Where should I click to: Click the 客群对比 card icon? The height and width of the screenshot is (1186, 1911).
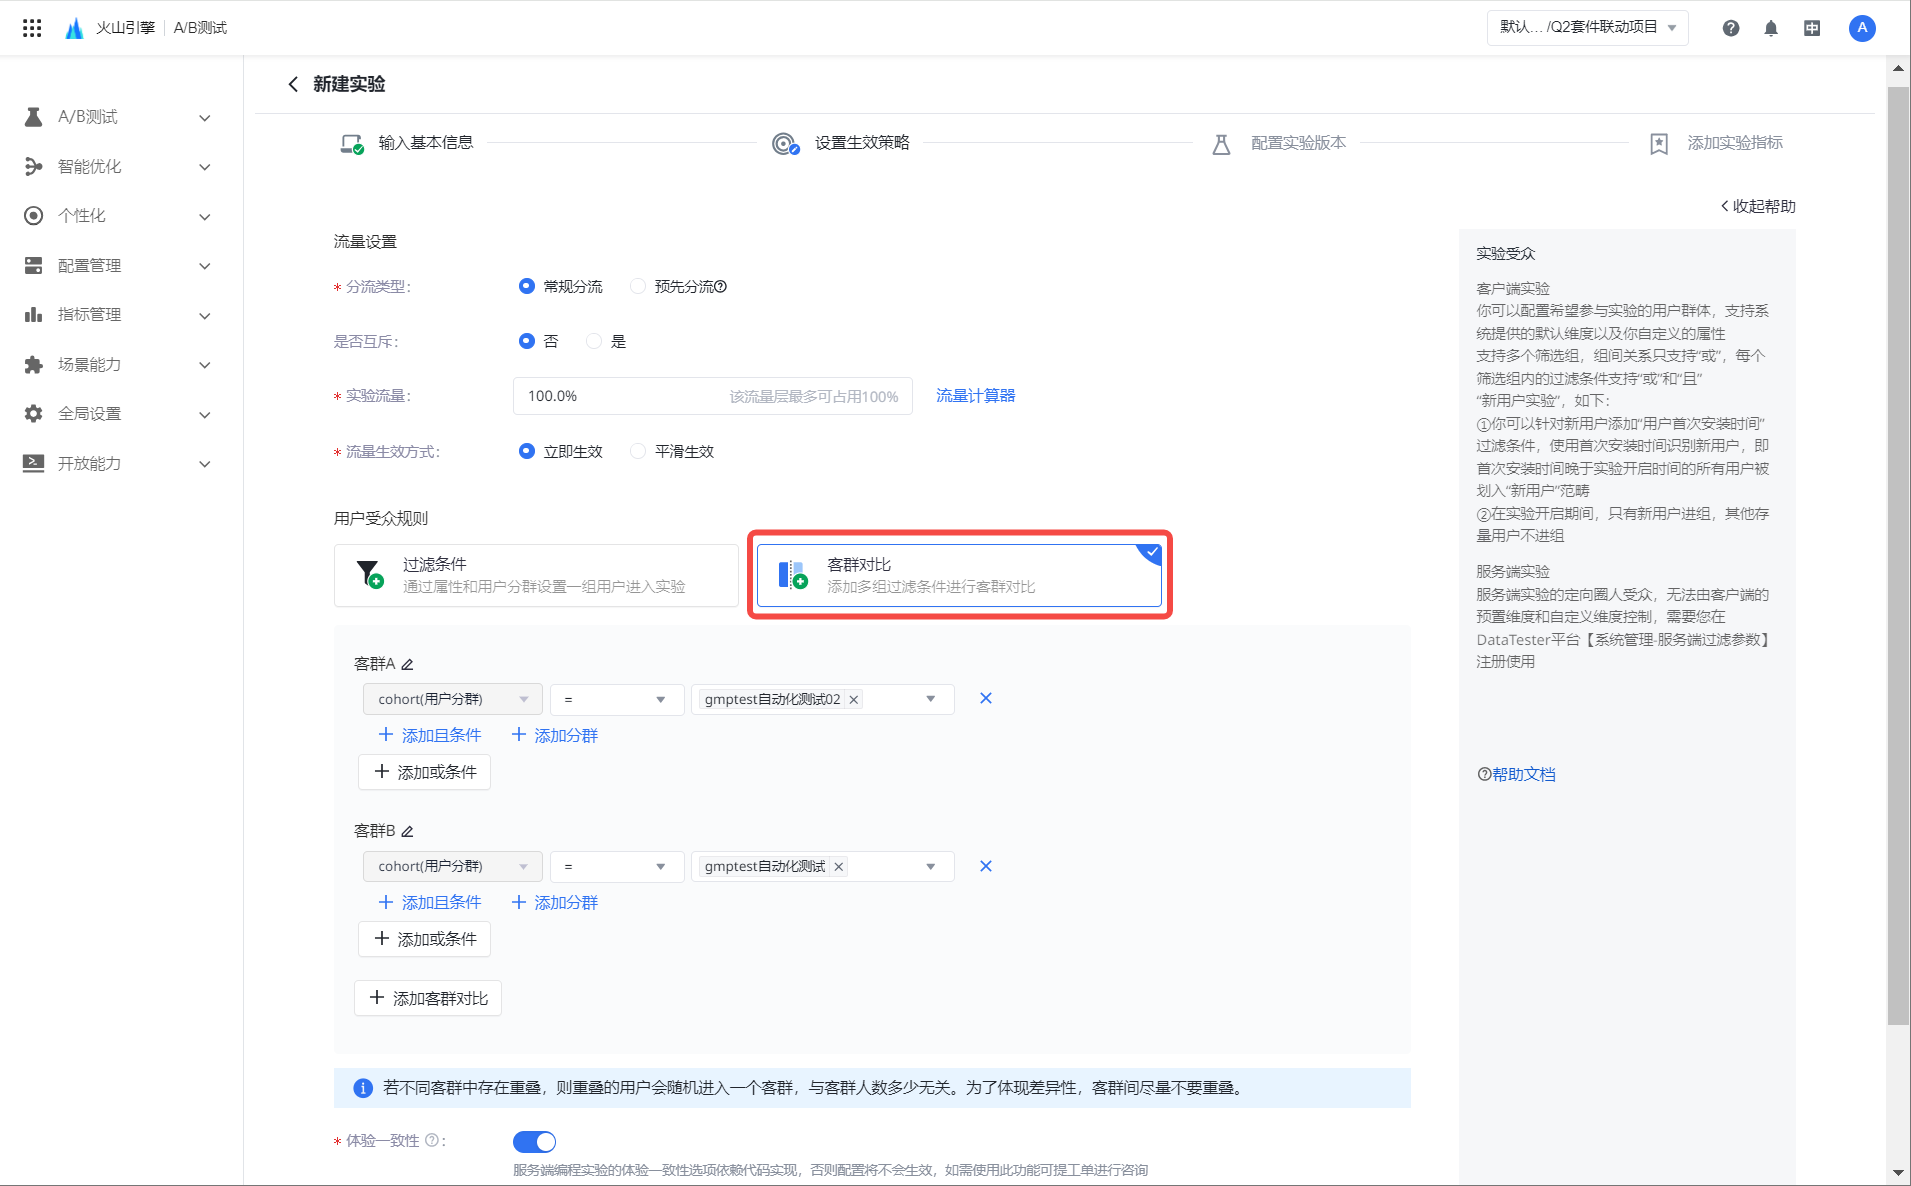pyautogui.click(x=793, y=574)
